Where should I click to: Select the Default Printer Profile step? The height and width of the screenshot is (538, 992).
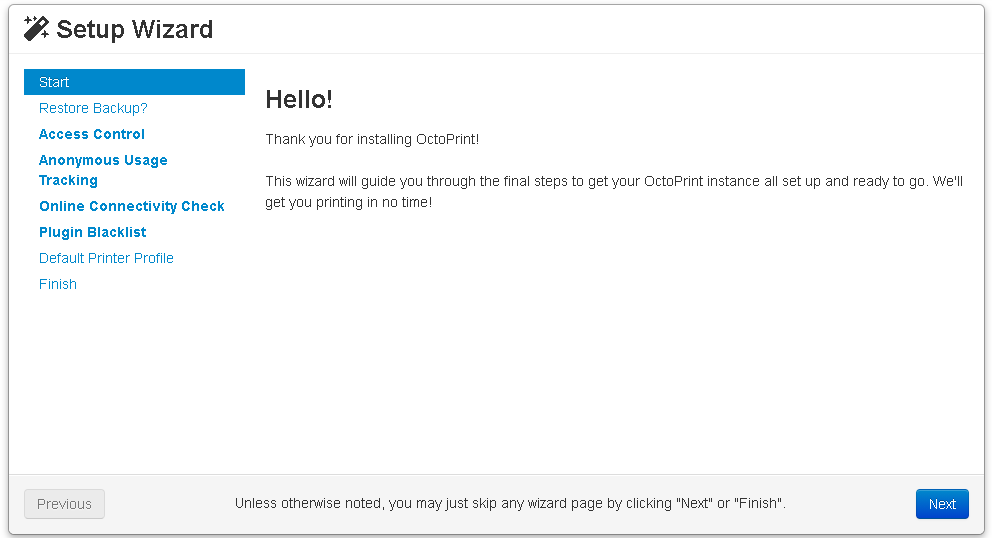click(x=106, y=258)
